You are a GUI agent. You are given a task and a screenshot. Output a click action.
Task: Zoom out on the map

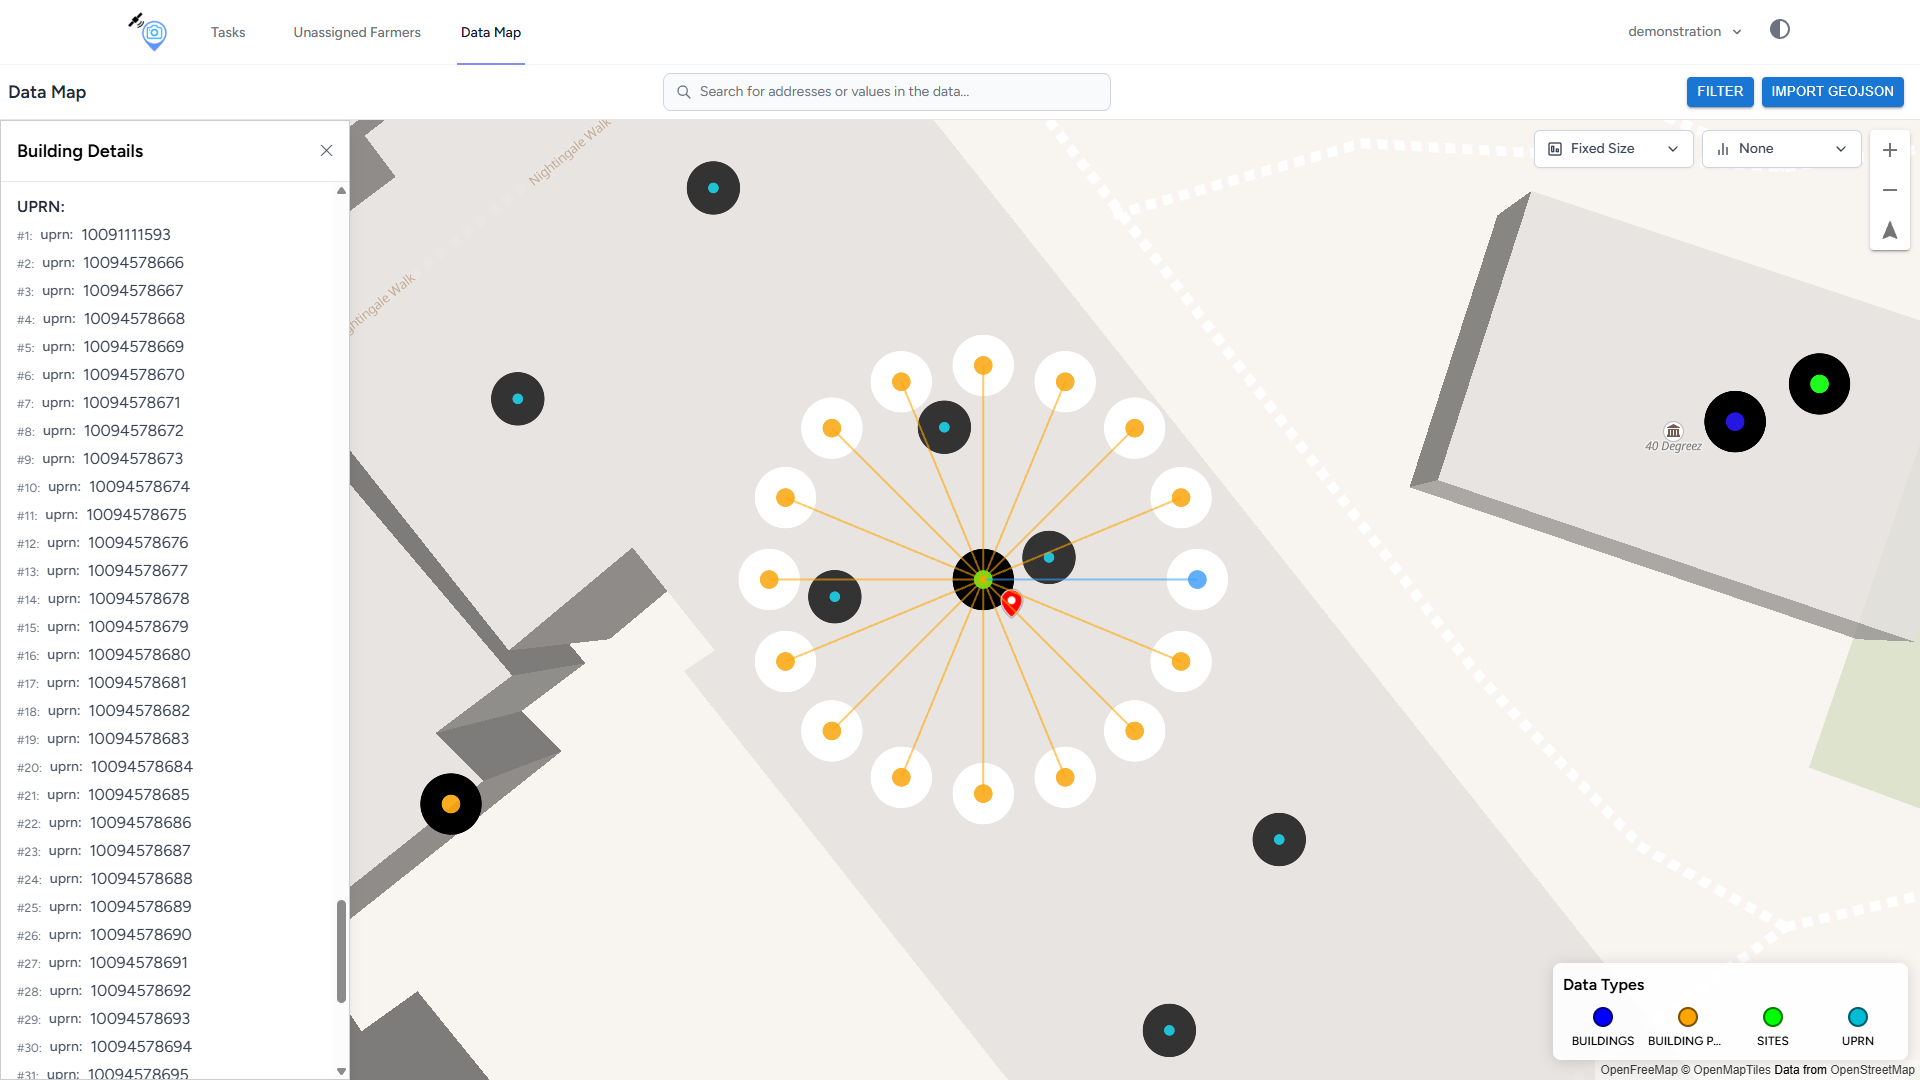[1889, 190]
